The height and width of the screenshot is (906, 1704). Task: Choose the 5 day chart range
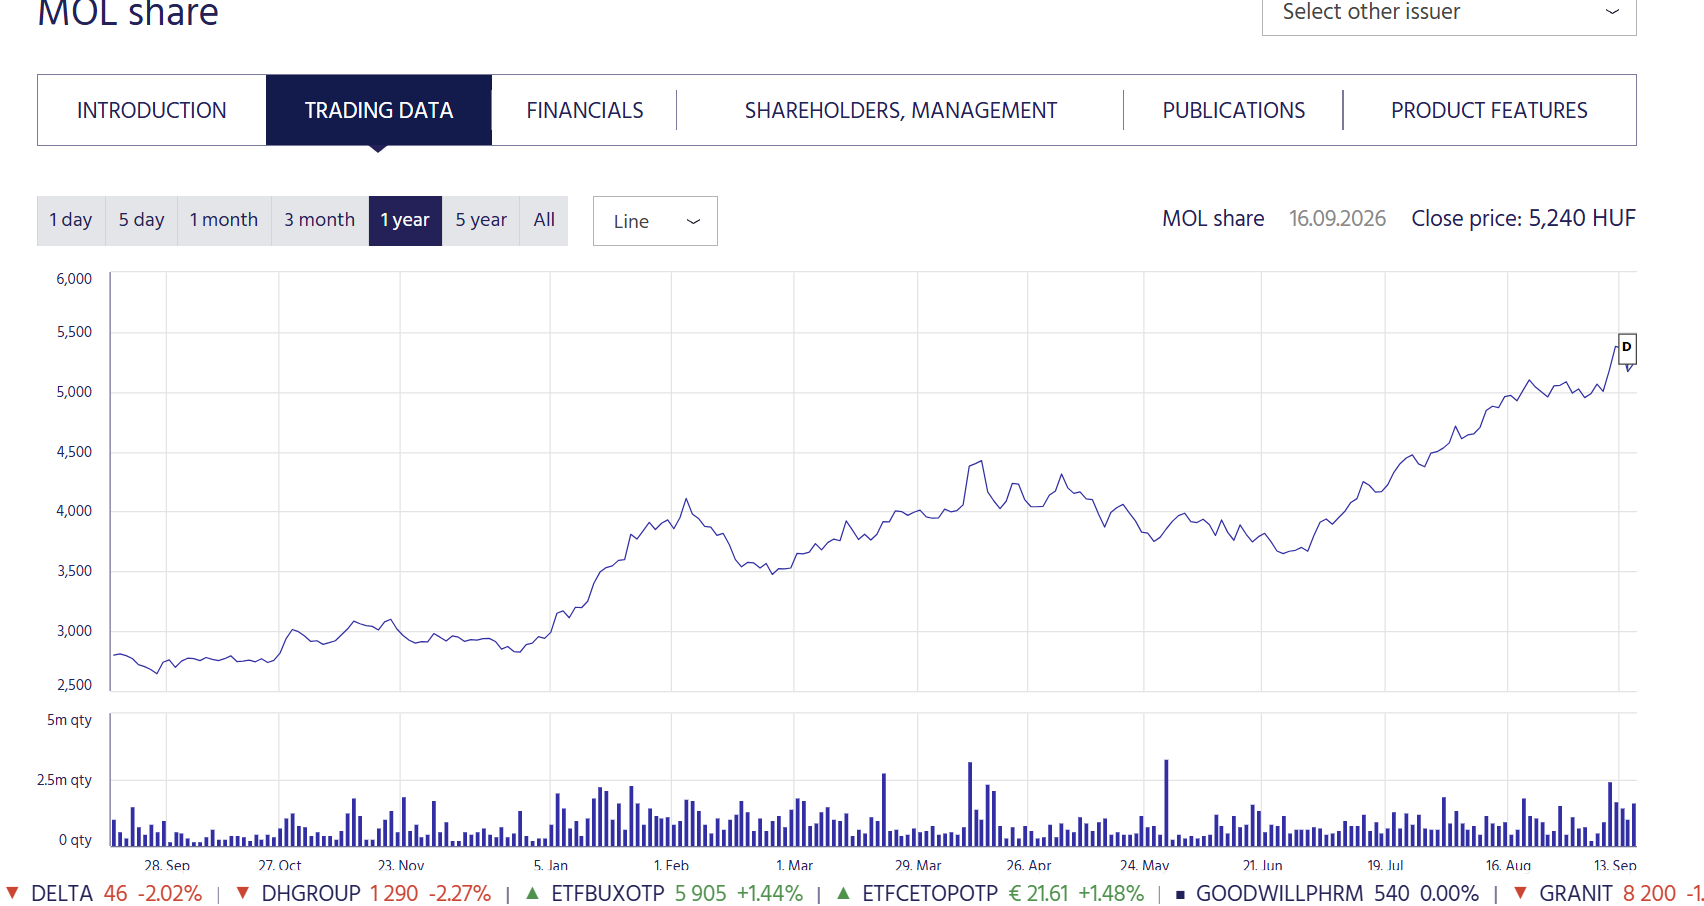pos(141,220)
